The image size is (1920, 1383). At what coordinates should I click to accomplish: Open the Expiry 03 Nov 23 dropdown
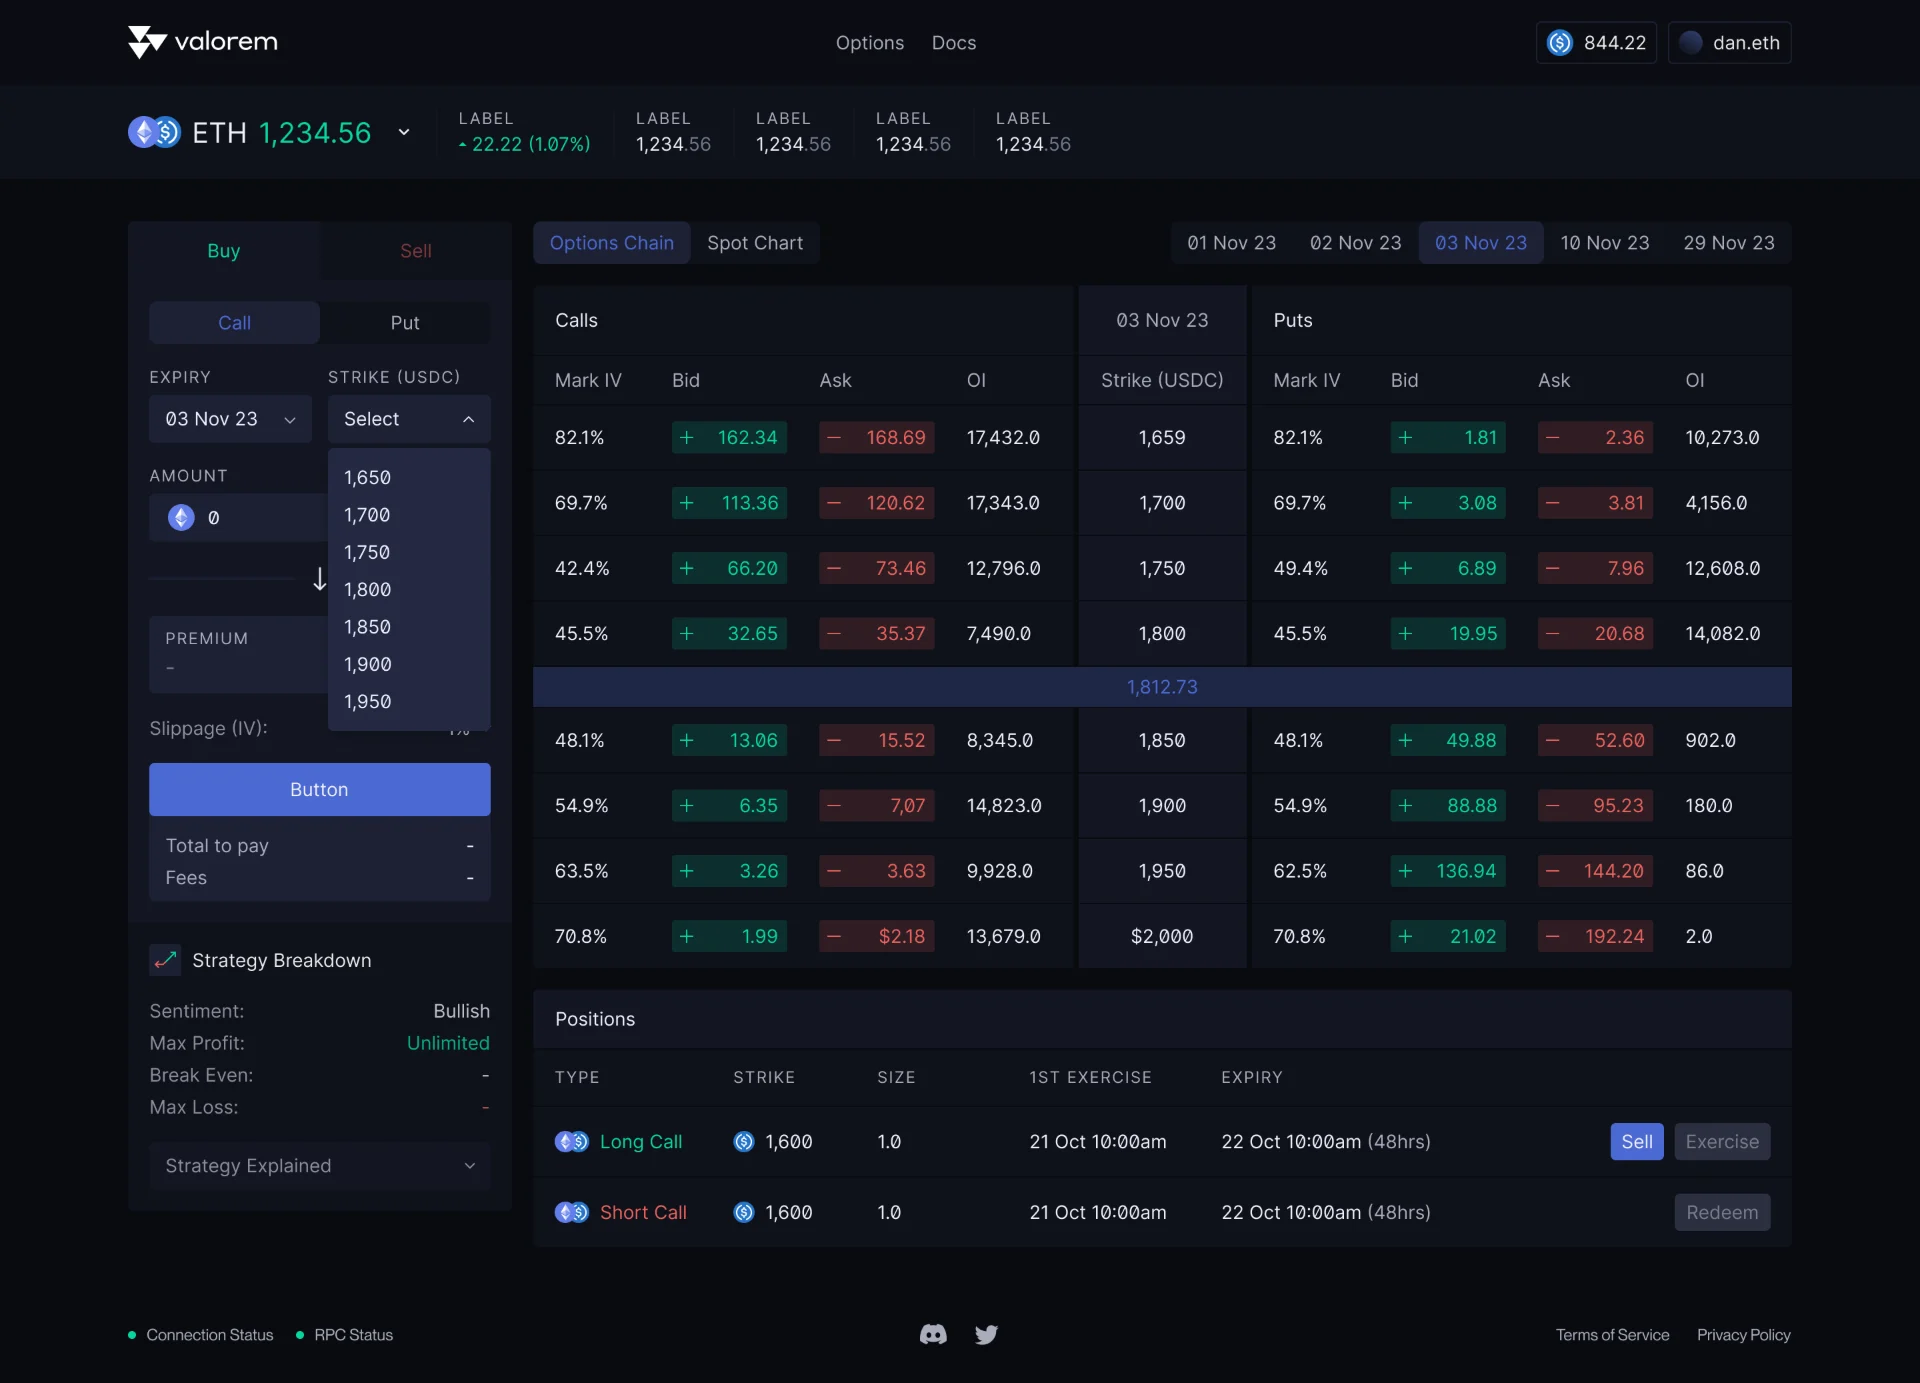click(230, 418)
